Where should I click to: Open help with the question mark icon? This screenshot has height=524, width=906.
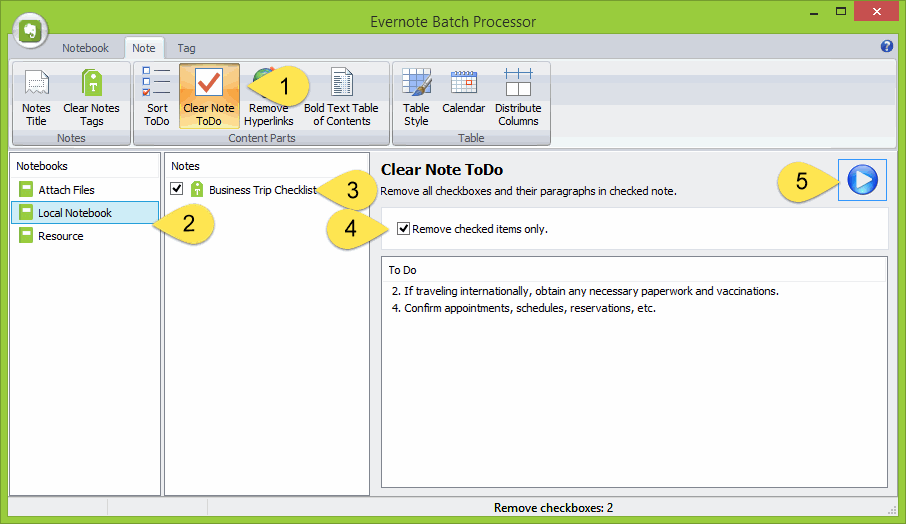(886, 46)
